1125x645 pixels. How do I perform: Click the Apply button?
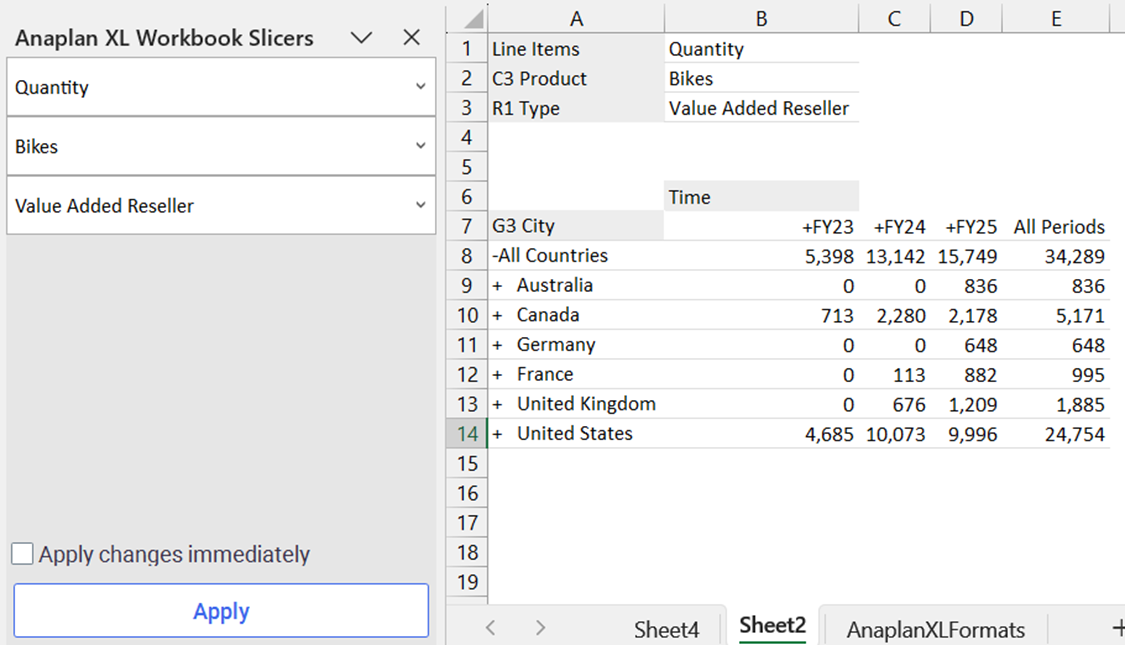pyautogui.click(x=221, y=611)
